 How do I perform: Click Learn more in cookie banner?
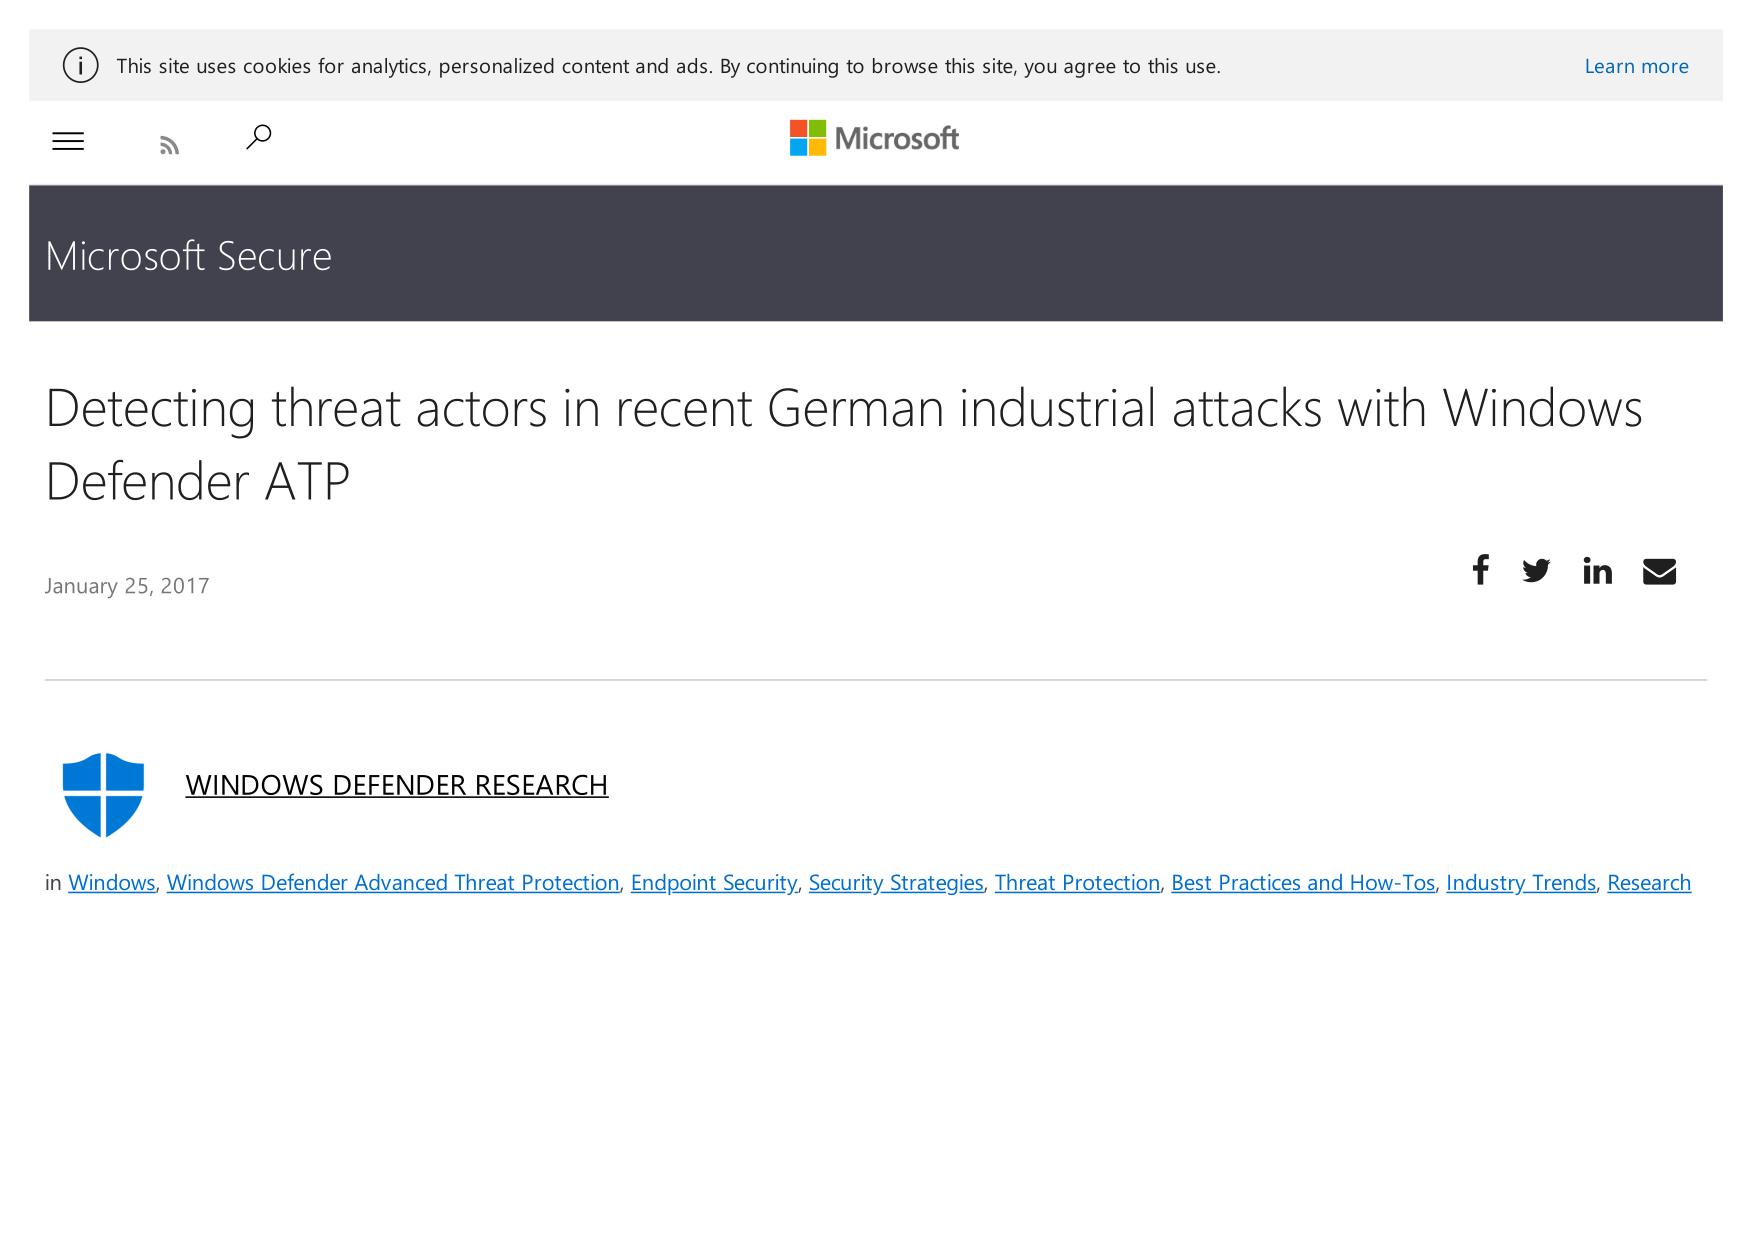1636,66
